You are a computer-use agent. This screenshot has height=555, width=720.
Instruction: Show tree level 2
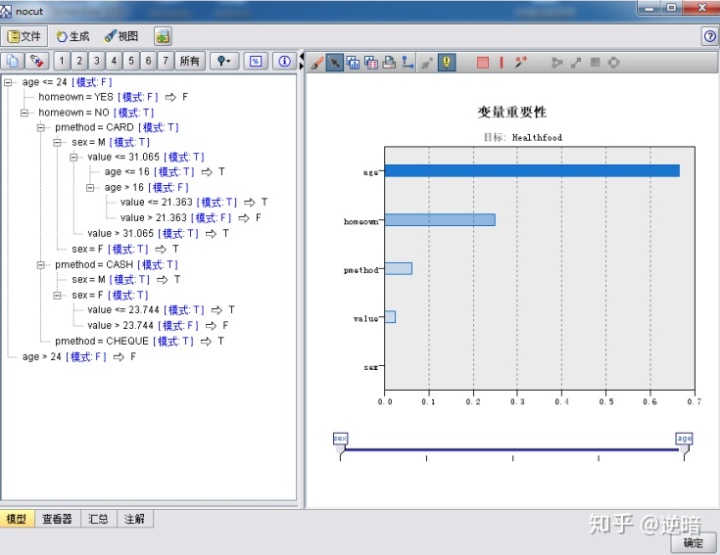click(x=79, y=61)
